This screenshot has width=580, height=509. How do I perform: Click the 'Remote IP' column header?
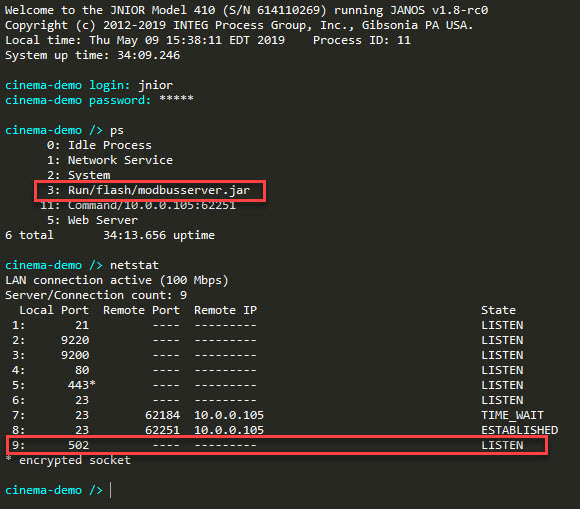[225, 310]
